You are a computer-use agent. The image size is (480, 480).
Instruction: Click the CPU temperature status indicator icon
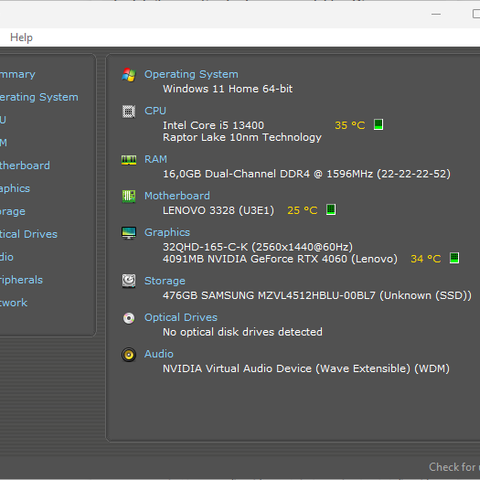[378, 125]
